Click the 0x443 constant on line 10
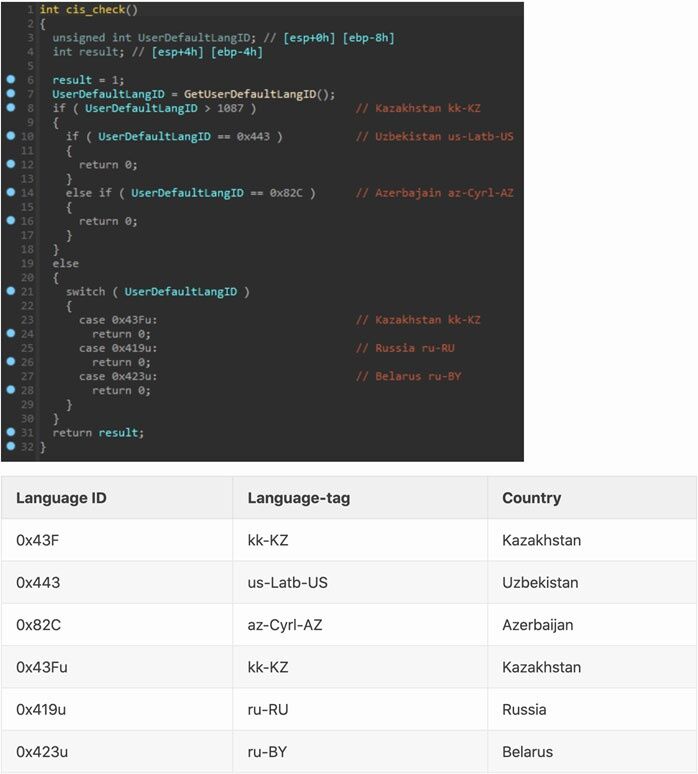Image resolution: width=698 pixels, height=774 pixels. coord(253,136)
